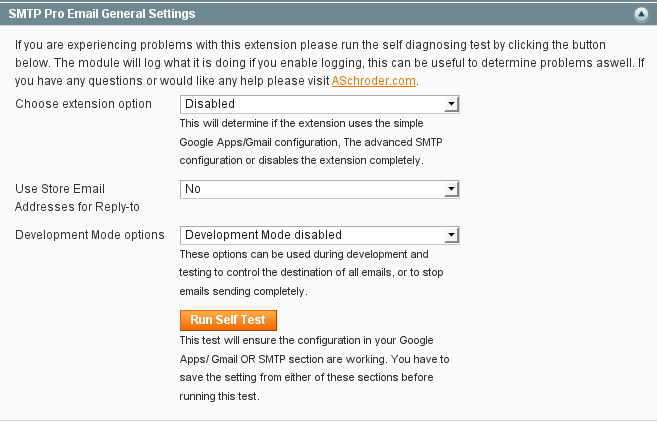Click the Run Self Test button
The width and height of the screenshot is (657, 428).
coord(228,320)
